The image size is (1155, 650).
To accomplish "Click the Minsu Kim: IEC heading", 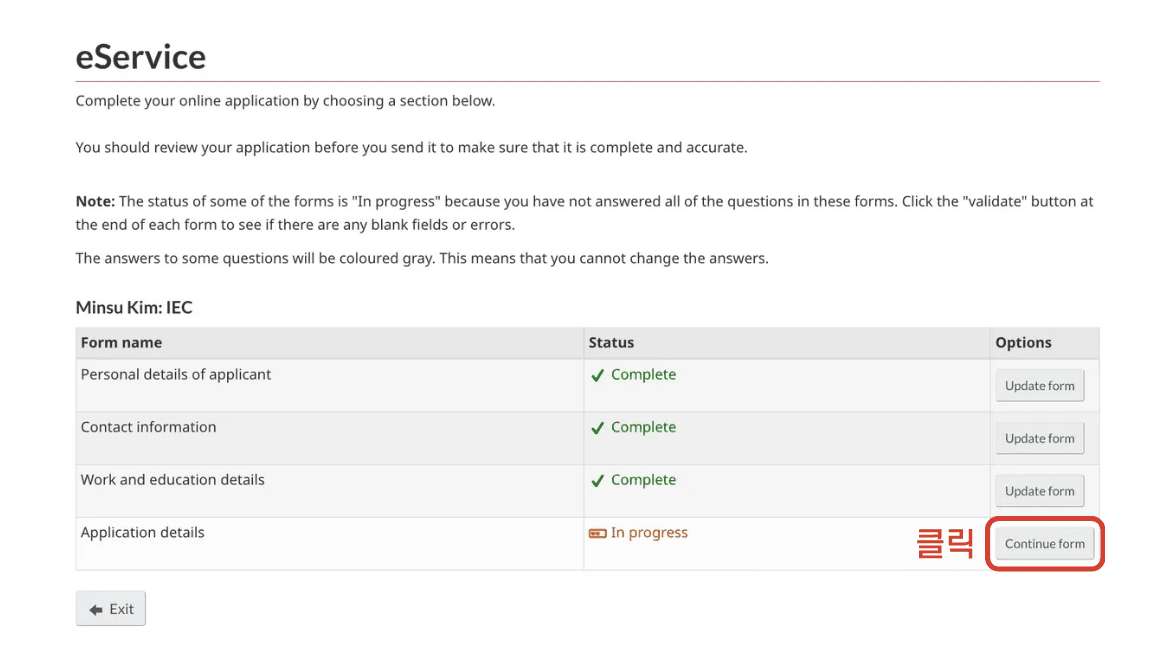I will pos(134,308).
